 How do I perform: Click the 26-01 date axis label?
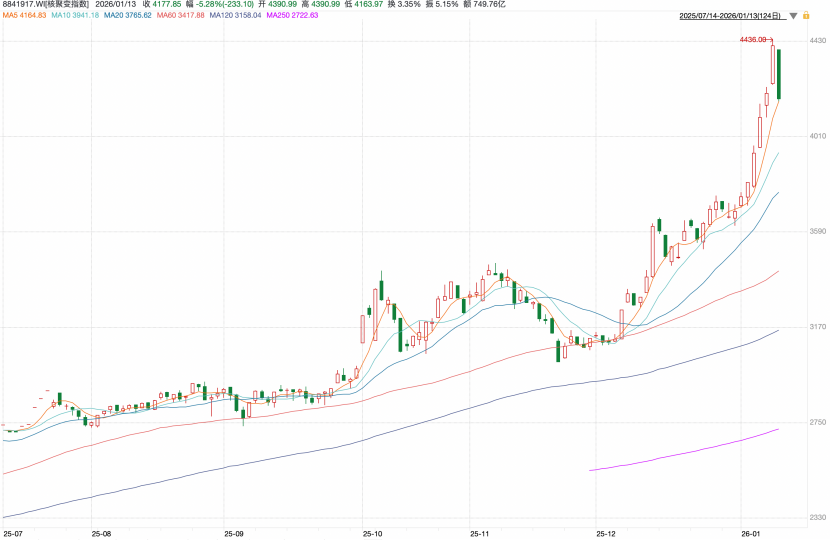(752, 534)
